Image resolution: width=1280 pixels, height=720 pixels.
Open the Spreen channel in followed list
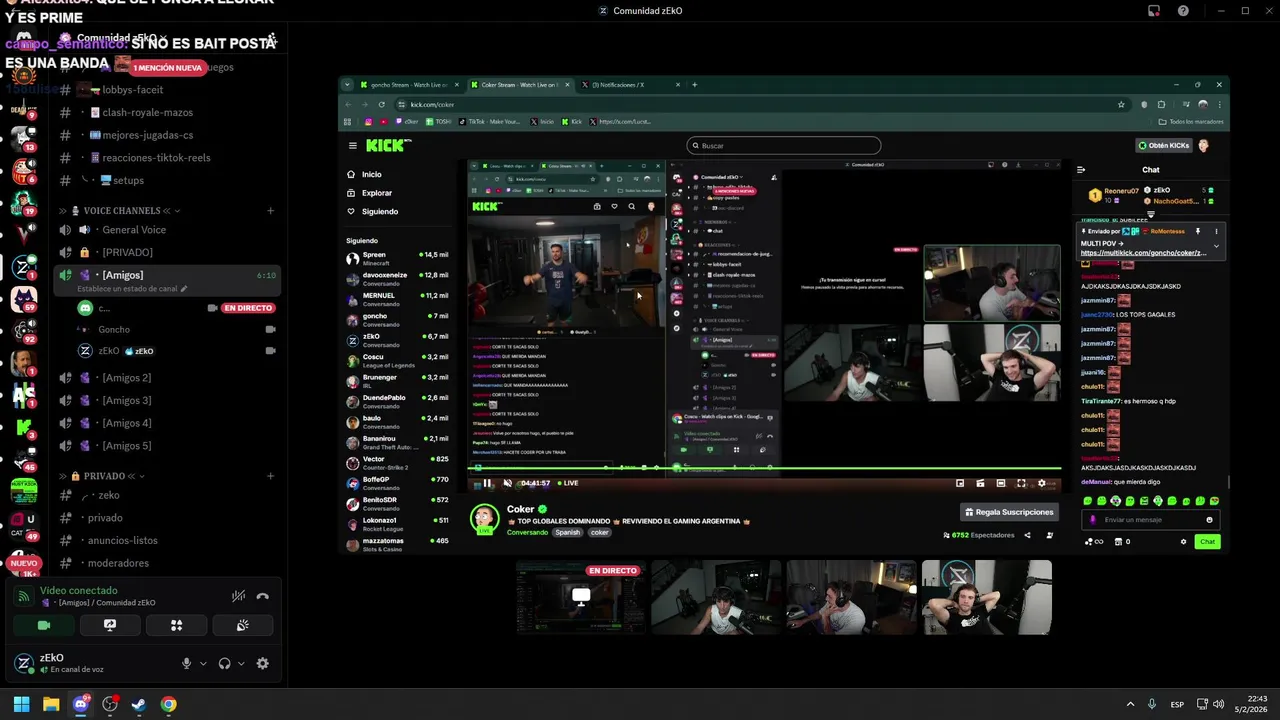(398, 258)
